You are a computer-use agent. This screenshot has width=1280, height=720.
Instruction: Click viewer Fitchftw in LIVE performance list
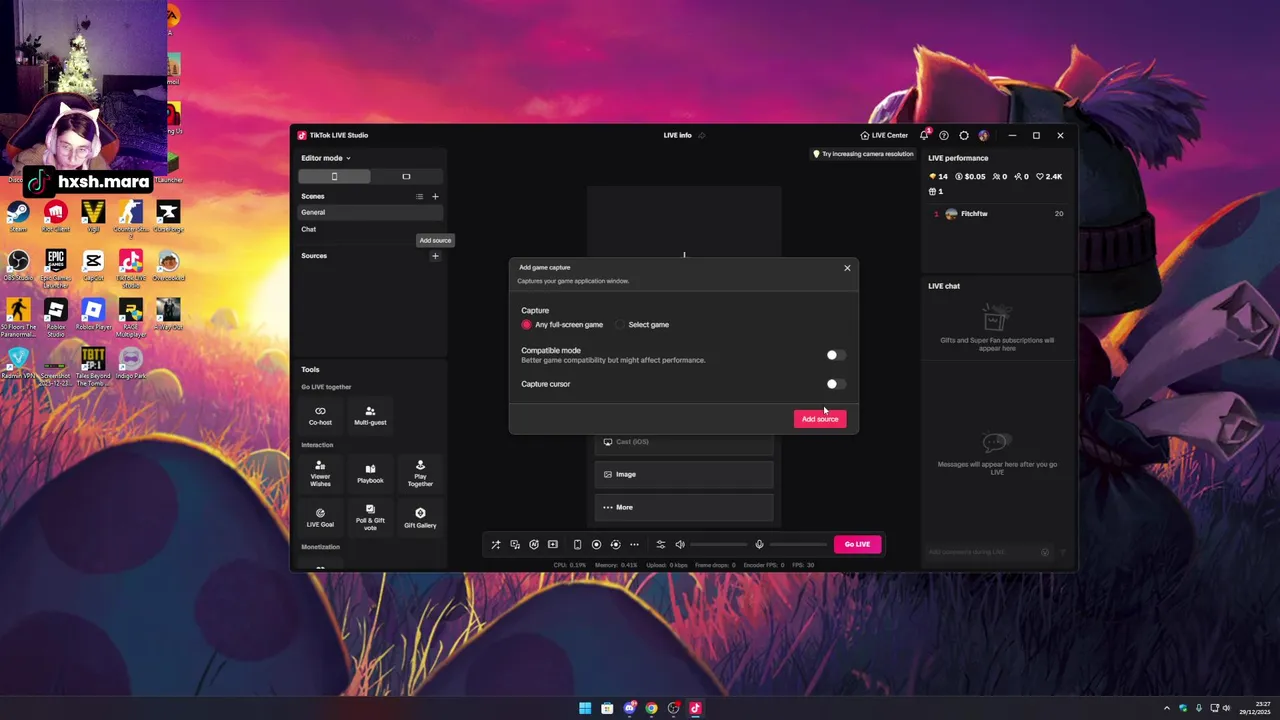point(998,213)
